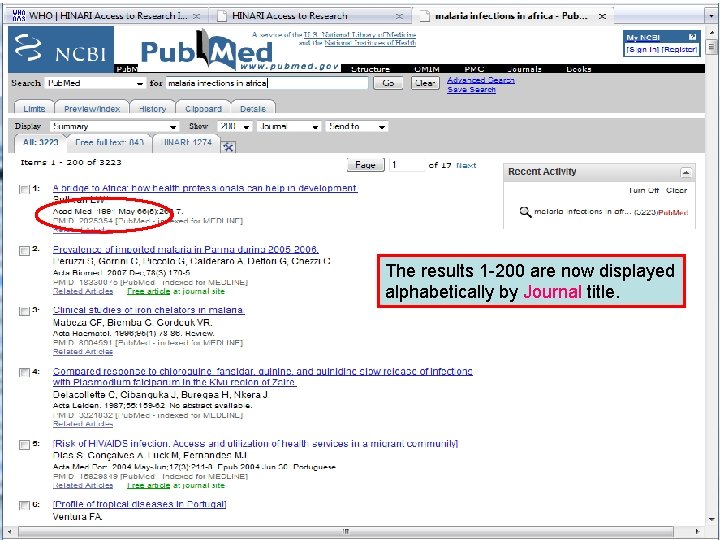720x540 pixels.
Task: Mark the checkbox for result 5
Action: [24, 444]
